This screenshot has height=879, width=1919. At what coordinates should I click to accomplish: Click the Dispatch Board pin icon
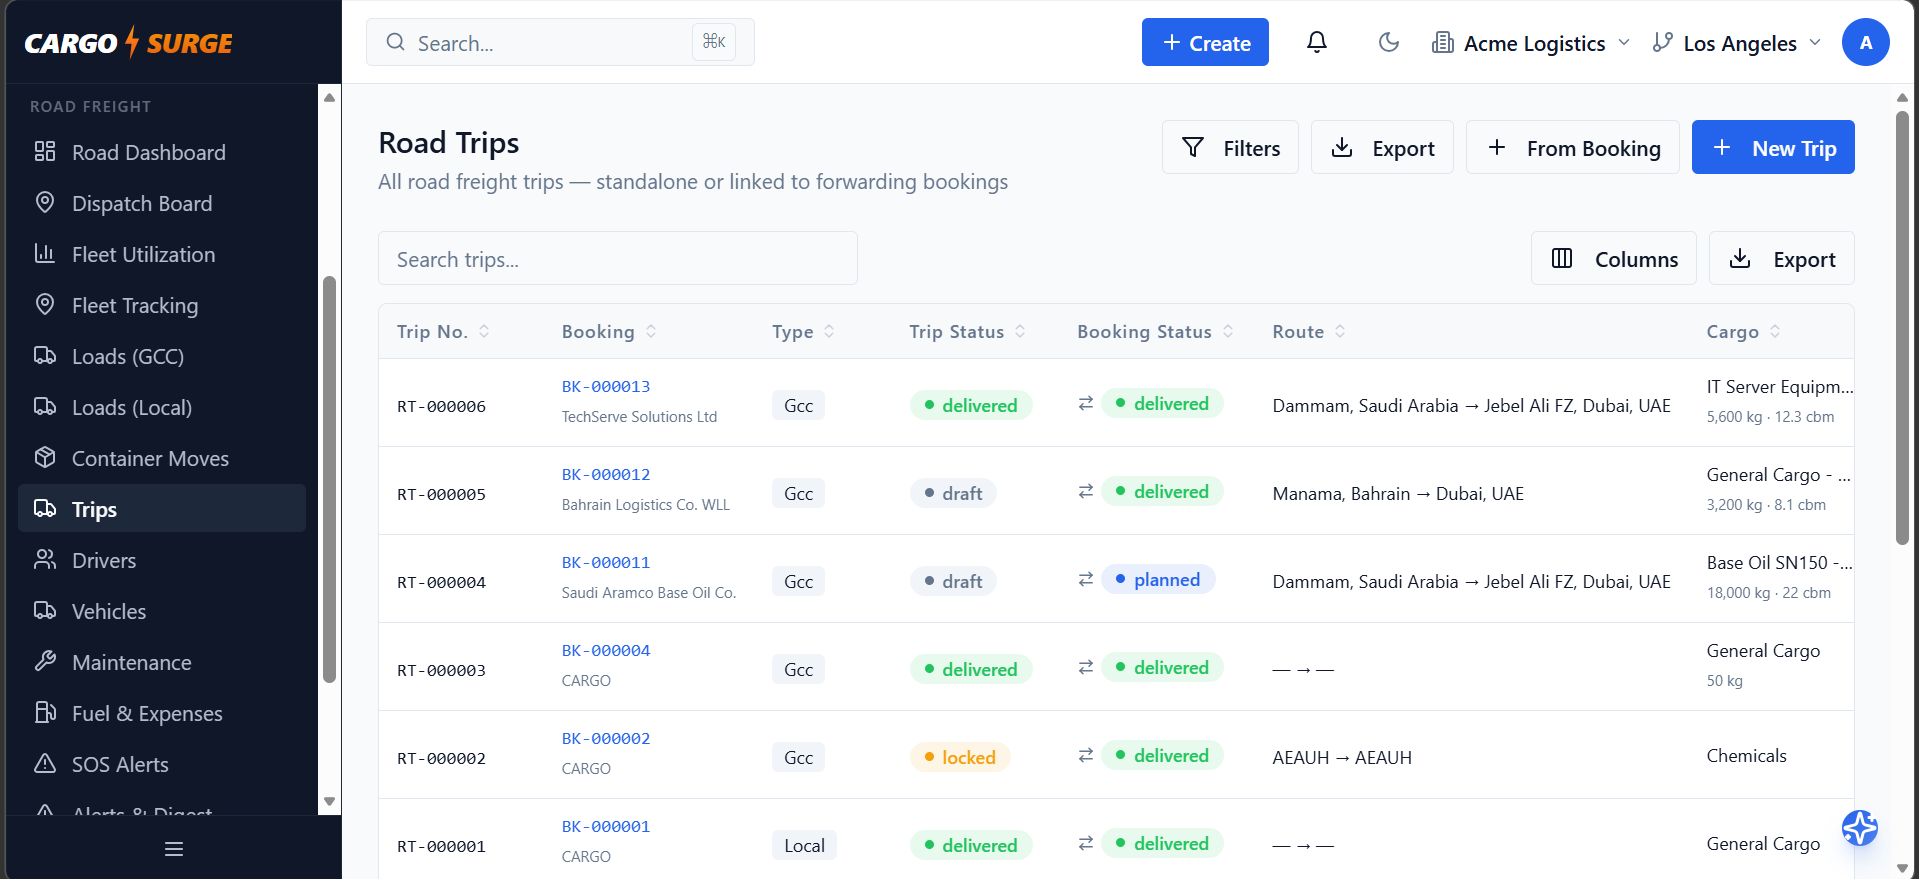pos(45,202)
